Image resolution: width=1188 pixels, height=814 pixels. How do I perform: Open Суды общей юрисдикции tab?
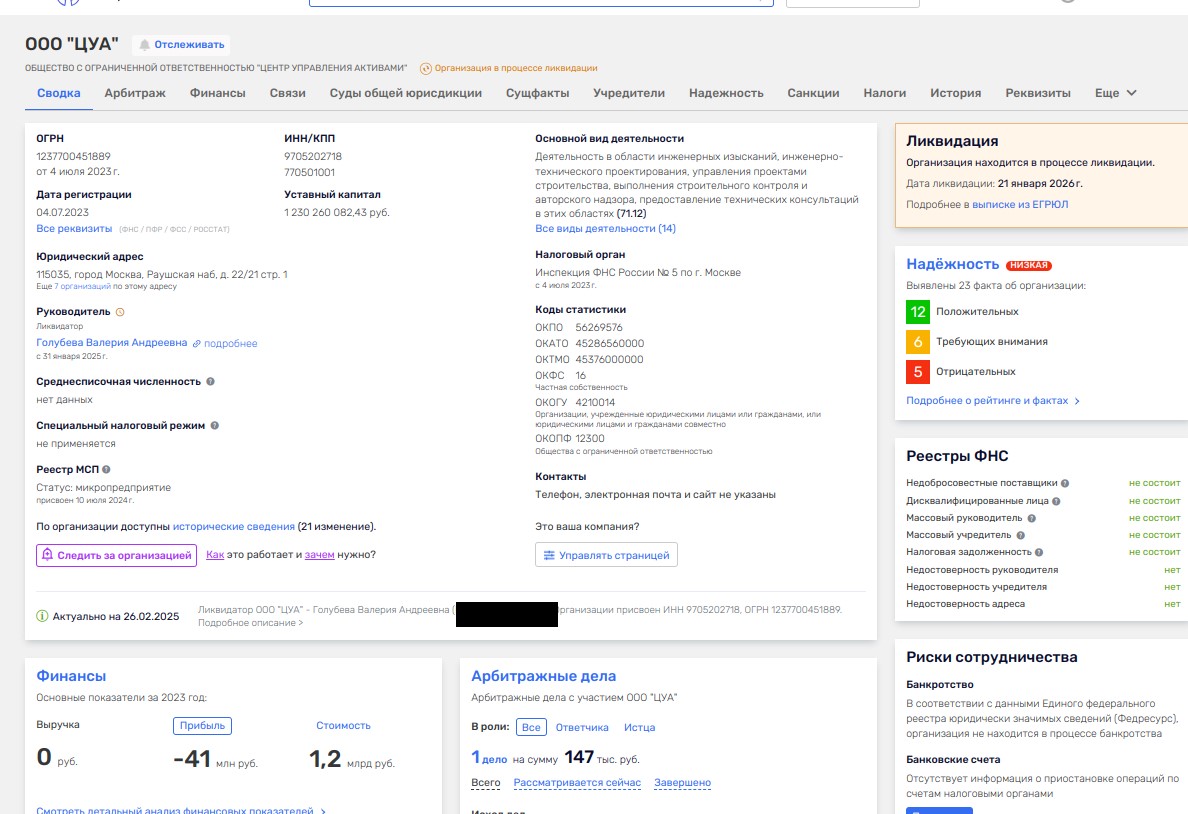[405, 93]
